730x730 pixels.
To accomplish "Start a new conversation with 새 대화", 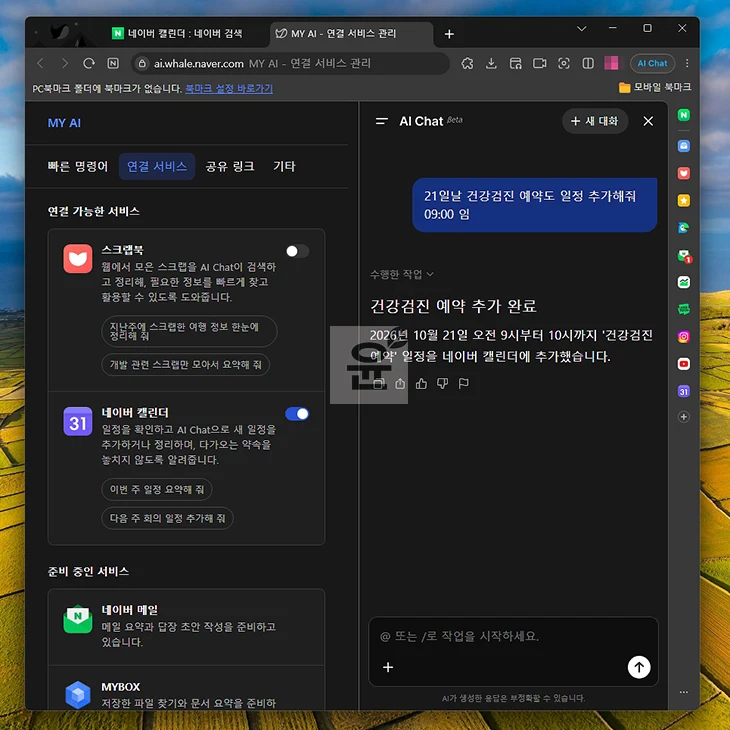I will (595, 121).
